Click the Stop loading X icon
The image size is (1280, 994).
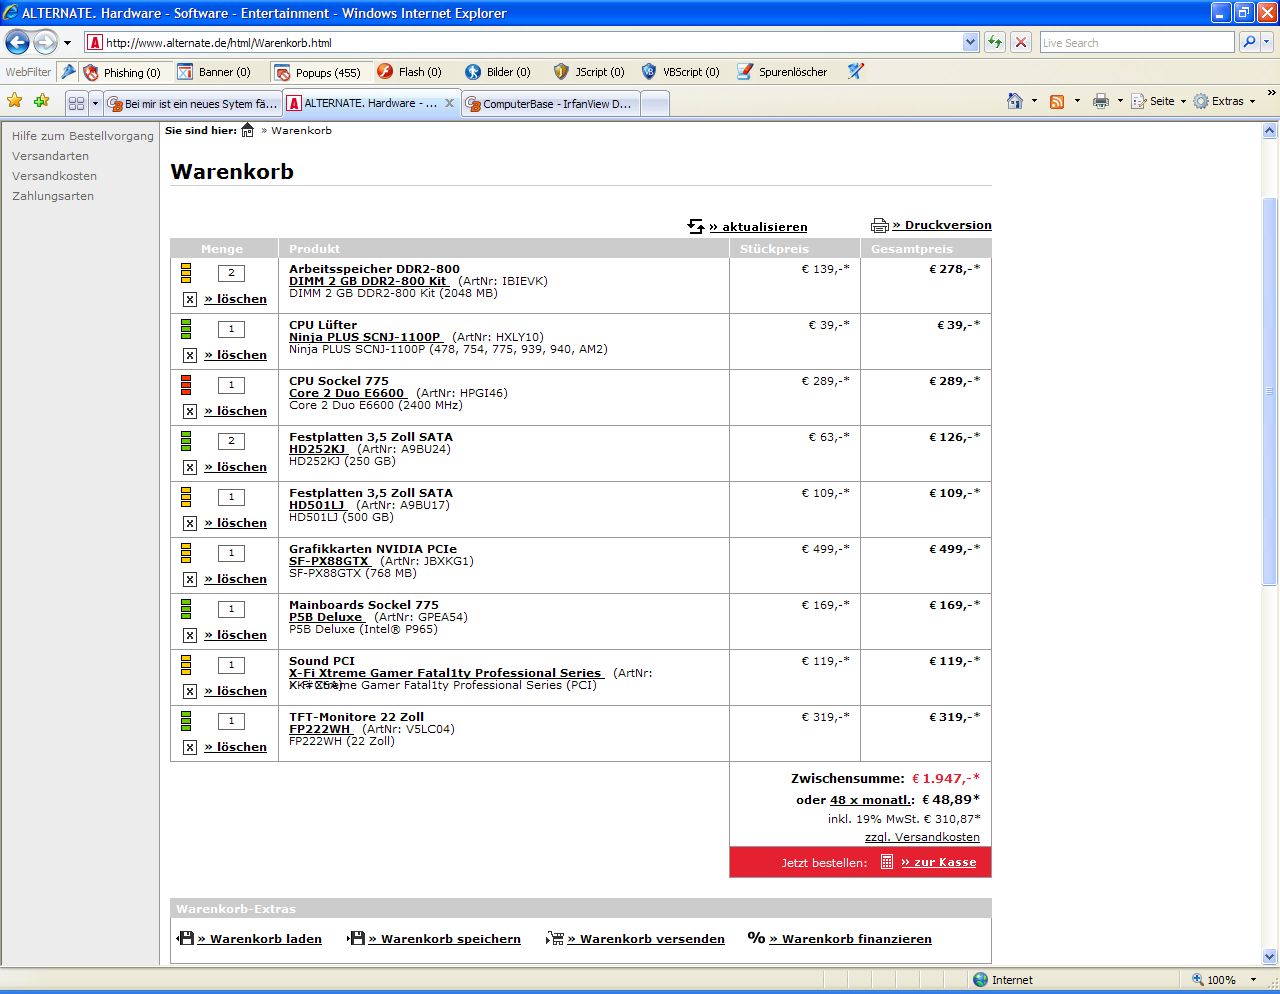(1021, 42)
